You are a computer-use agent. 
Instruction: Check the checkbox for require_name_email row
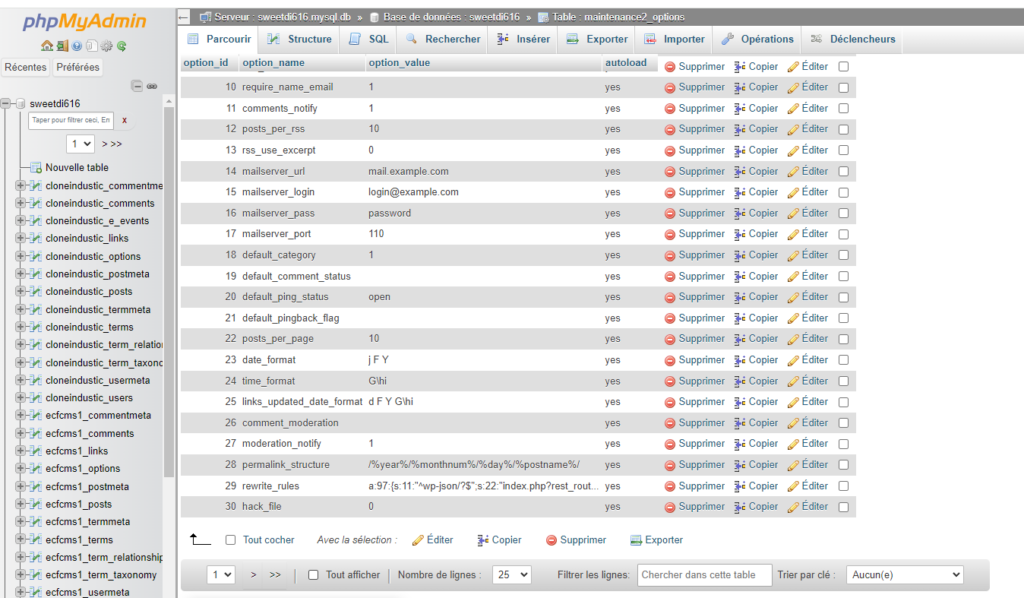coord(843,88)
